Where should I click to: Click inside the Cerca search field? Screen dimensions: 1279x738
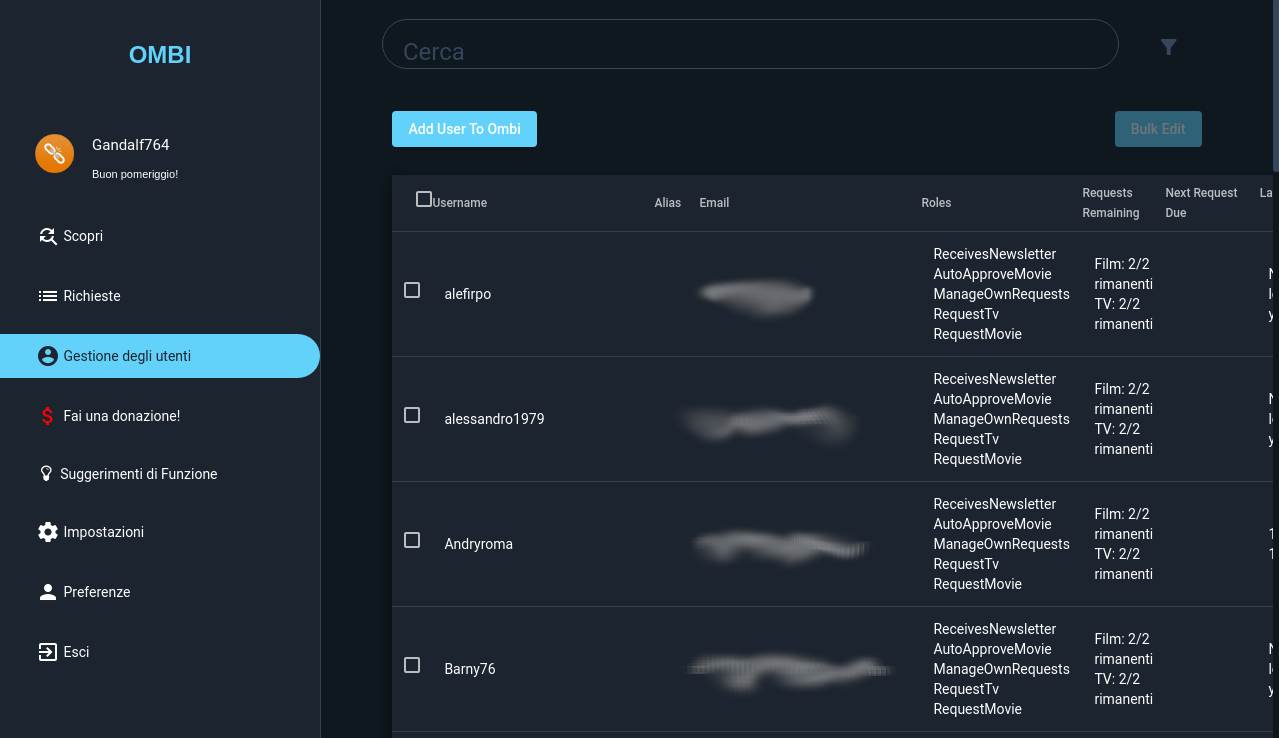tap(750, 44)
